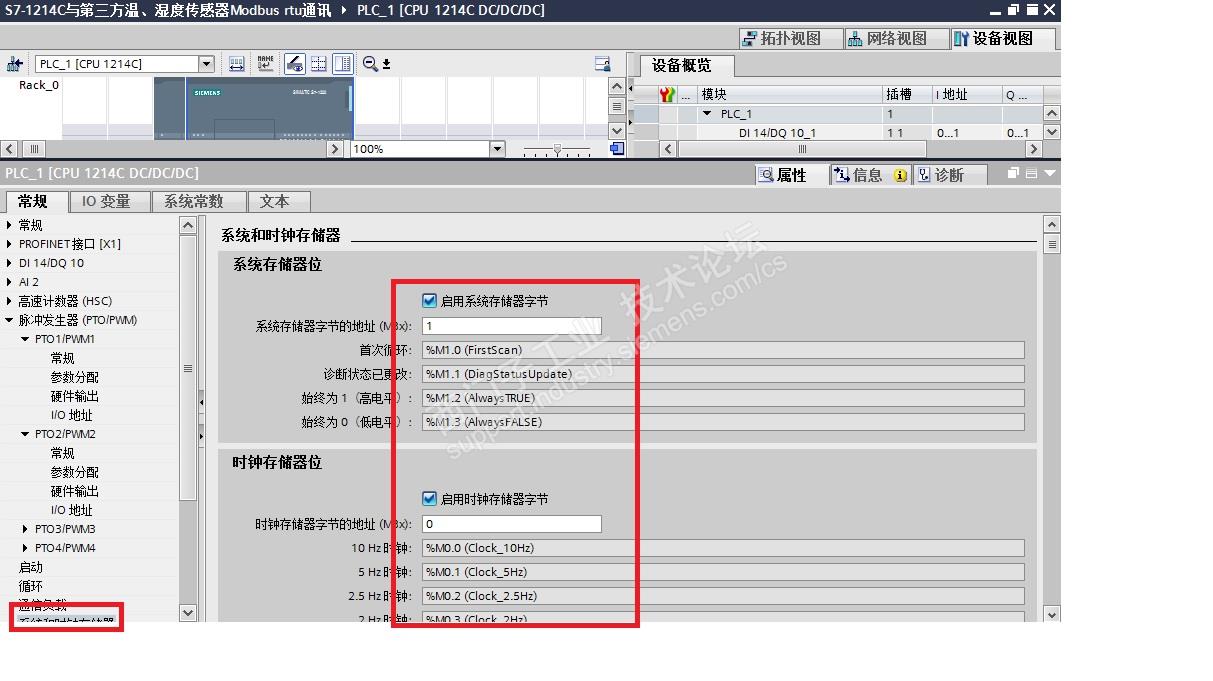Click the save window settings icon
Viewport: 1213px width, 681px height.
tap(602, 64)
